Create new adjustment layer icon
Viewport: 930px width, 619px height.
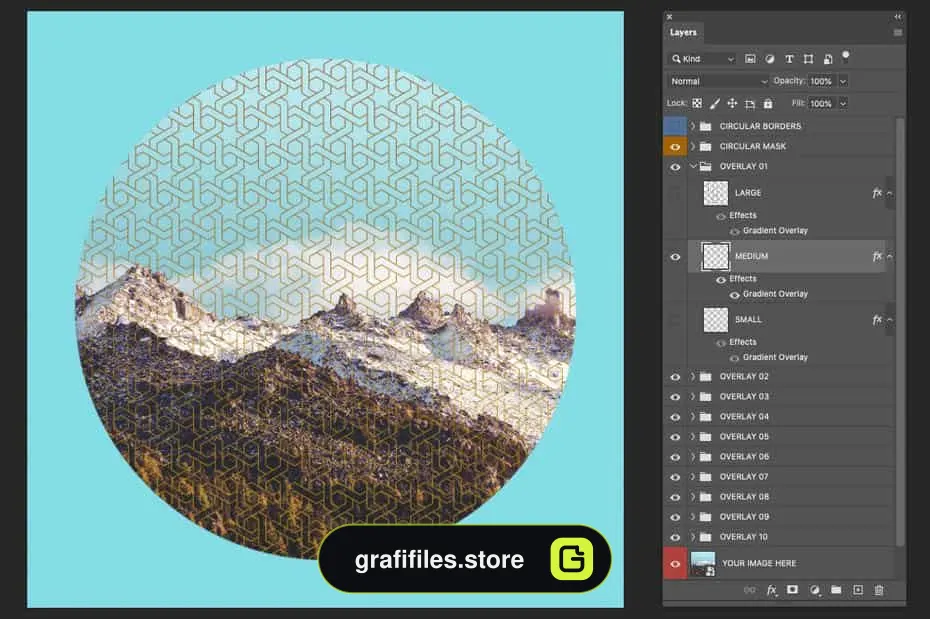[814, 589]
